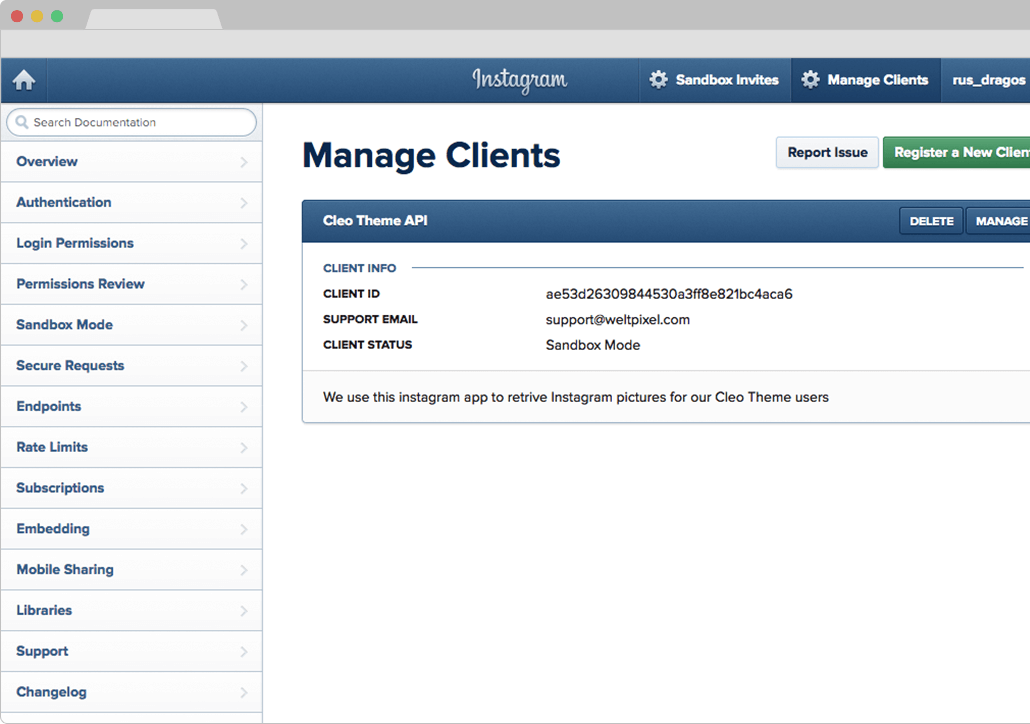Delete the Cleo Theme API client

931,221
